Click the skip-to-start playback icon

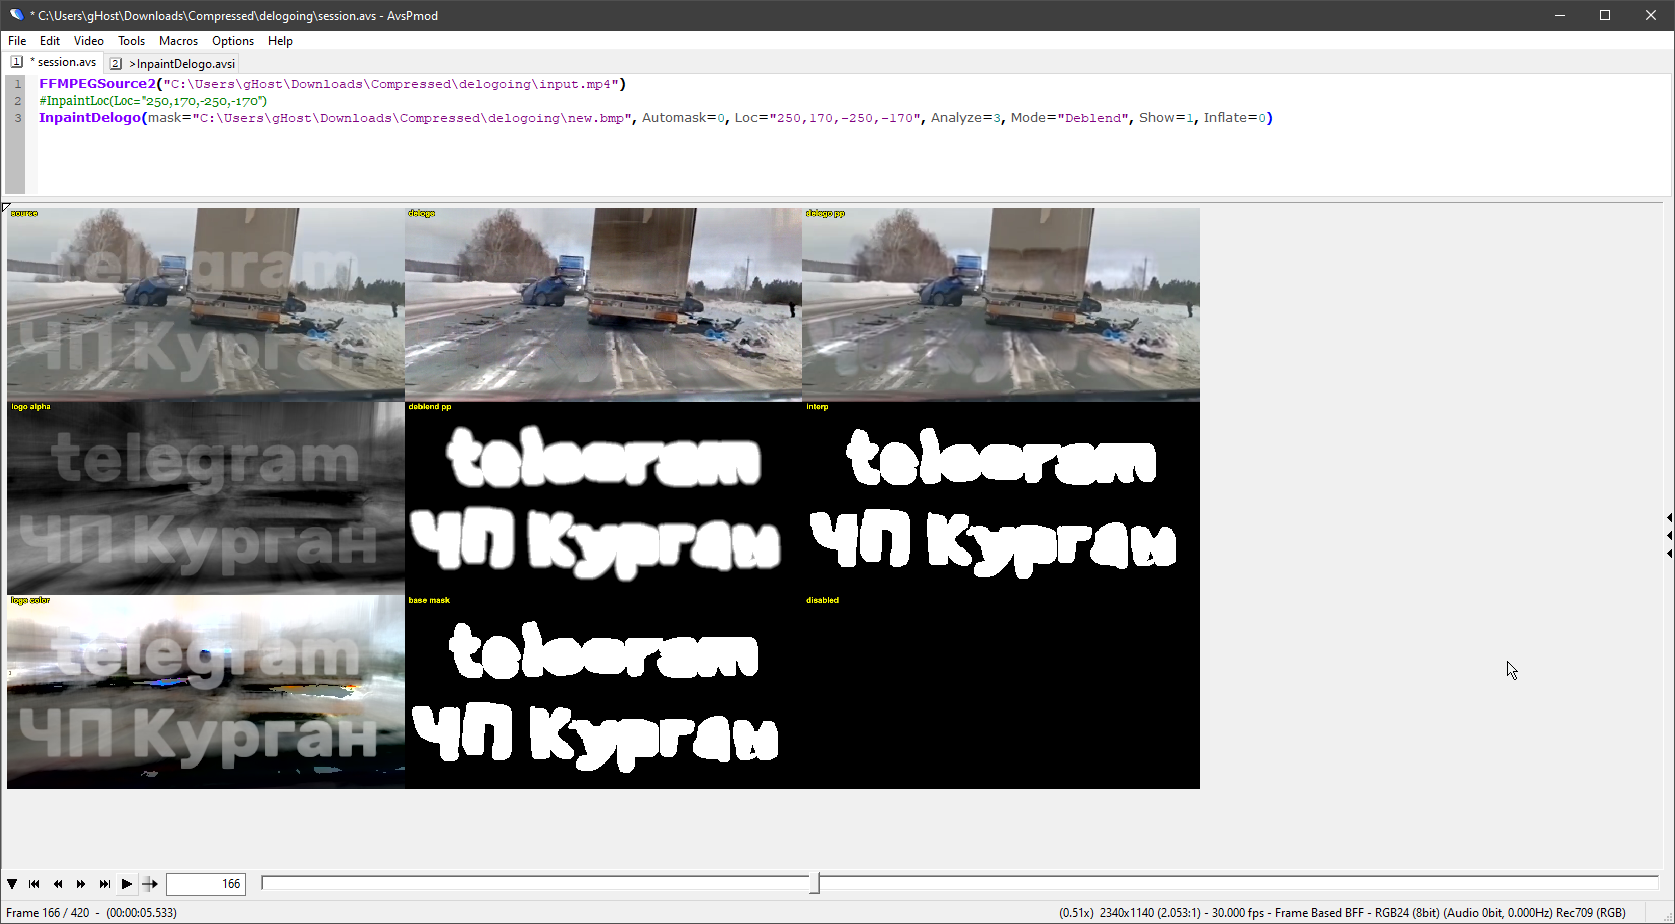pos(35,884)
